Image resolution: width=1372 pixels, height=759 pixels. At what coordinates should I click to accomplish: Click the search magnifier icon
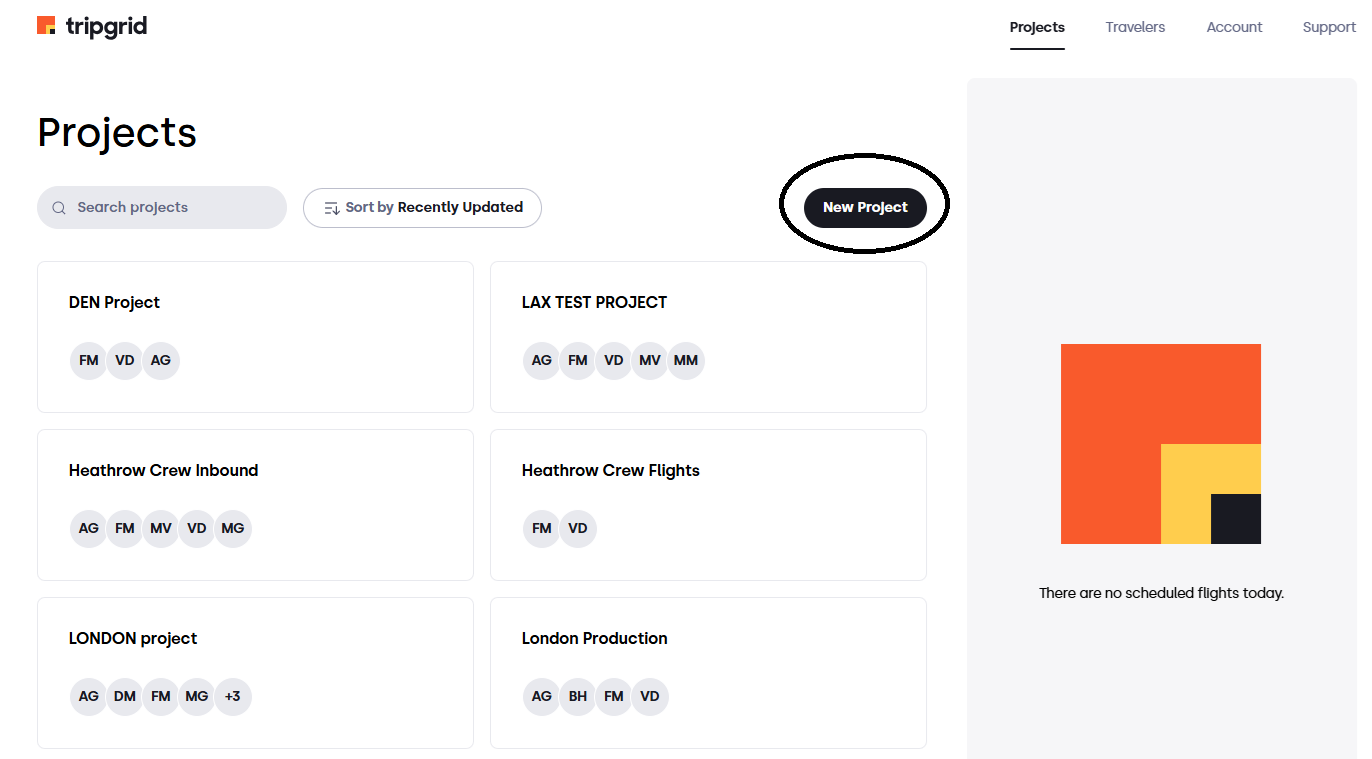click(59, 208)
